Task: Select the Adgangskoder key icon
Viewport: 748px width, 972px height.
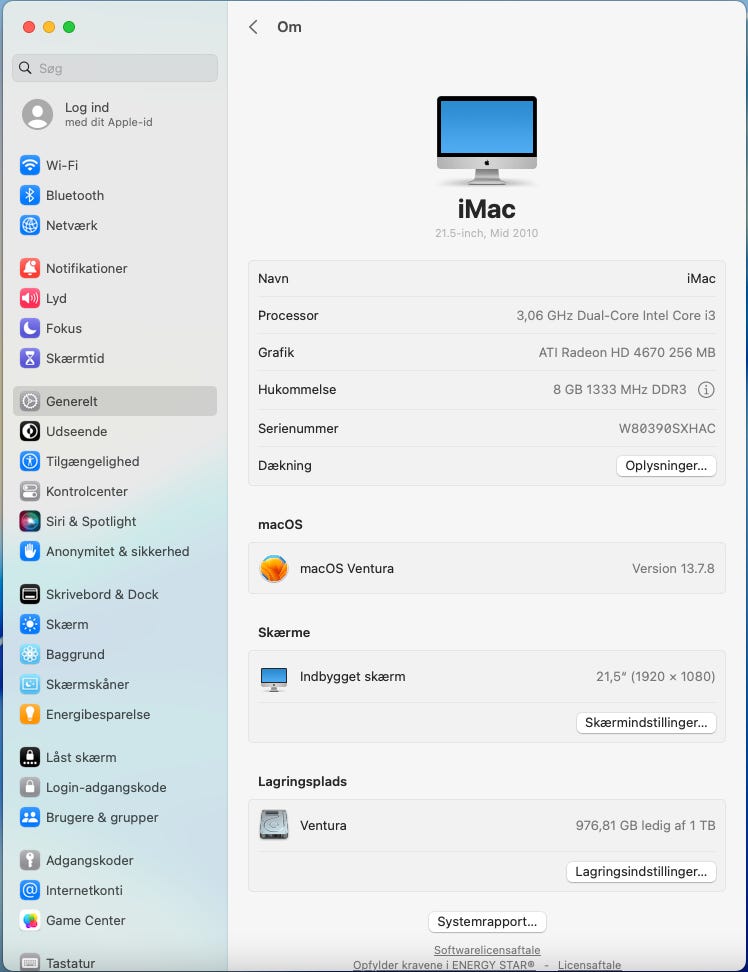Action: pos(30,860)
